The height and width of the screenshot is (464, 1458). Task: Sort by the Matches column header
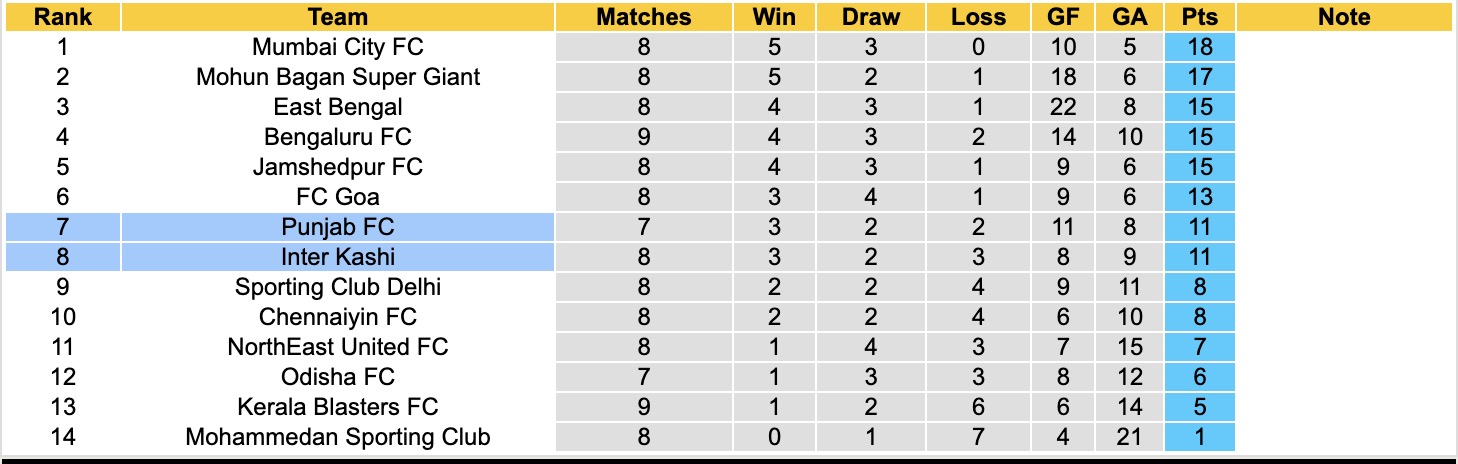(643, 17)
